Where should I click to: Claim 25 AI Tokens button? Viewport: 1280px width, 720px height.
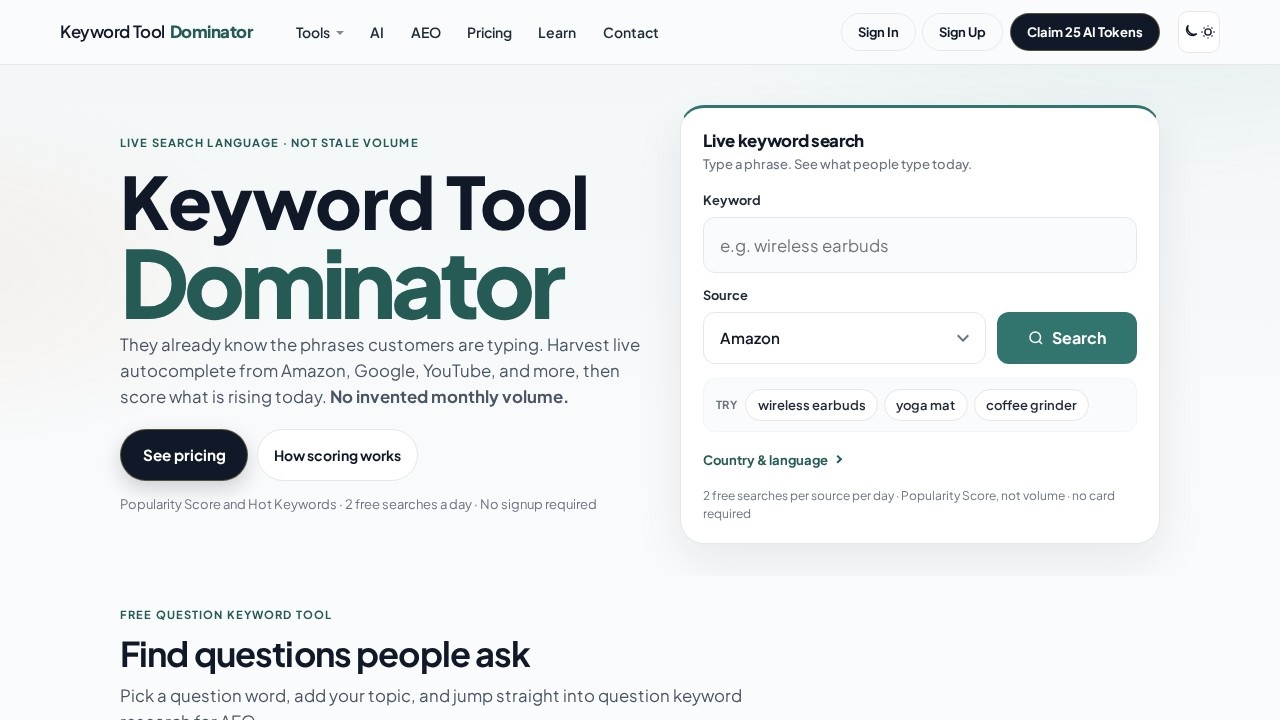1085,32
